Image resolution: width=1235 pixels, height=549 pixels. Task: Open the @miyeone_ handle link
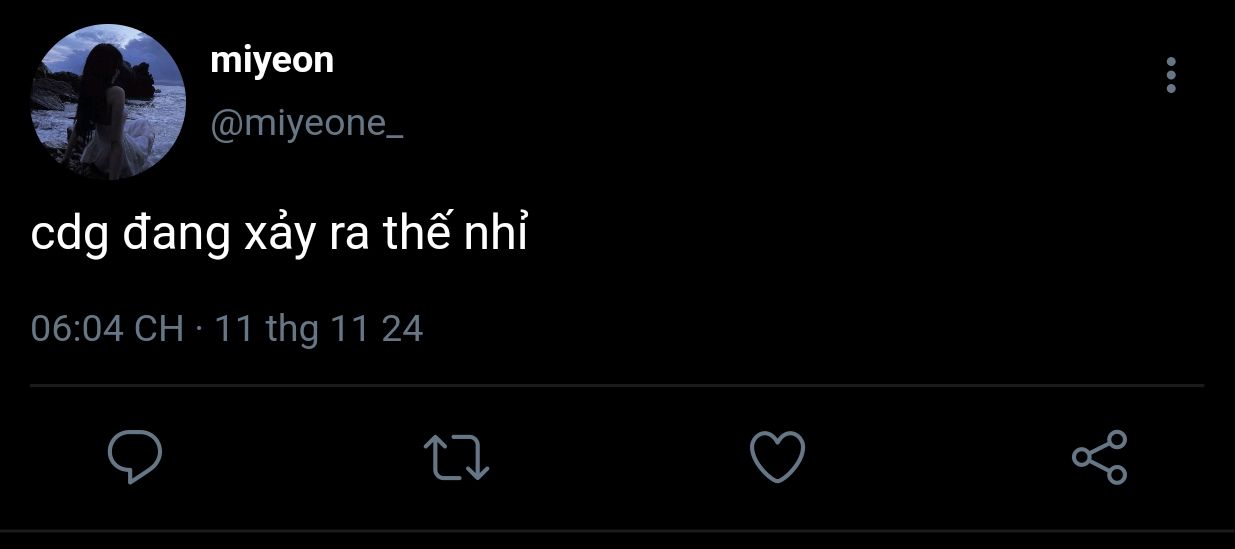306,124
